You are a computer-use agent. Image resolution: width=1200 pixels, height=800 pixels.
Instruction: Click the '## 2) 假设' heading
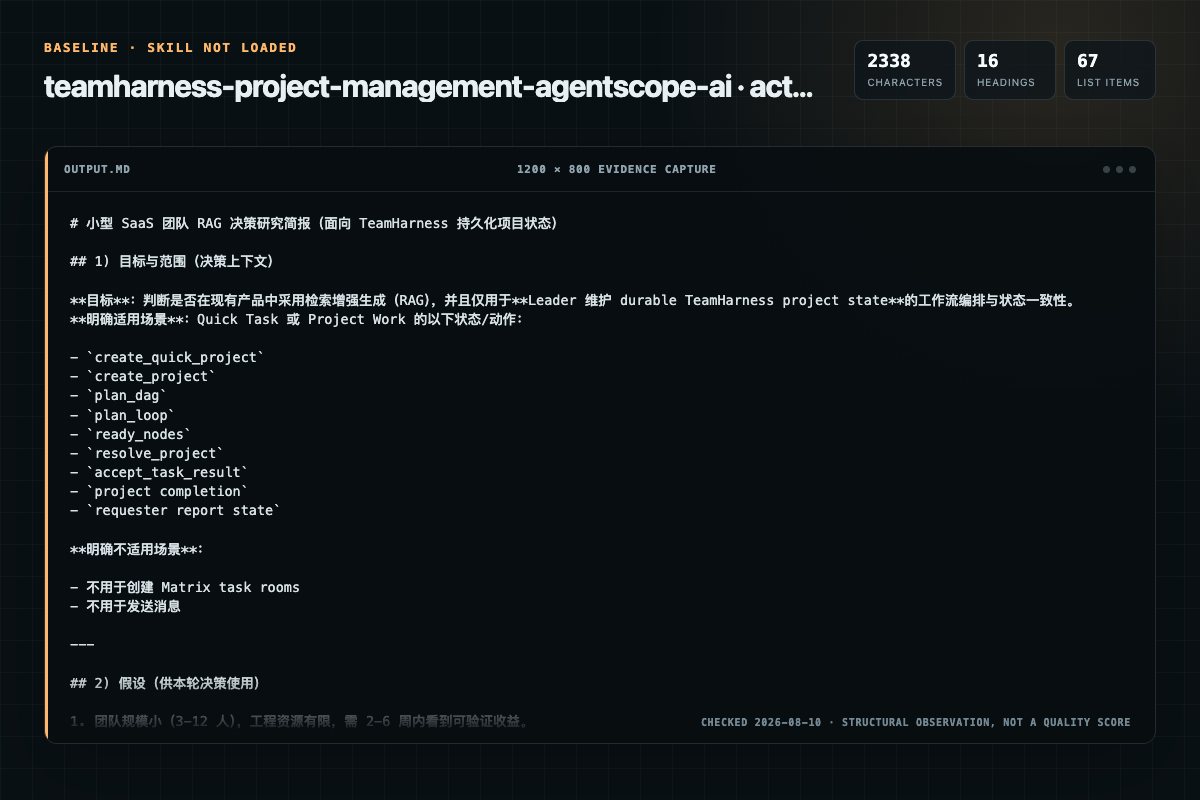point(165,683)
